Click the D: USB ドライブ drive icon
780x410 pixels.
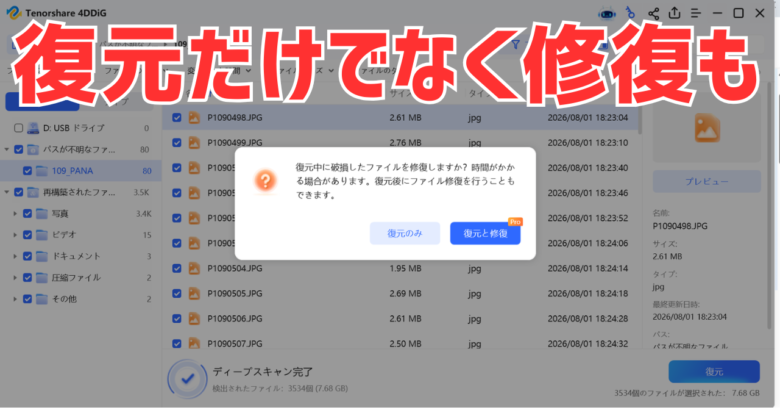point(33,128)
